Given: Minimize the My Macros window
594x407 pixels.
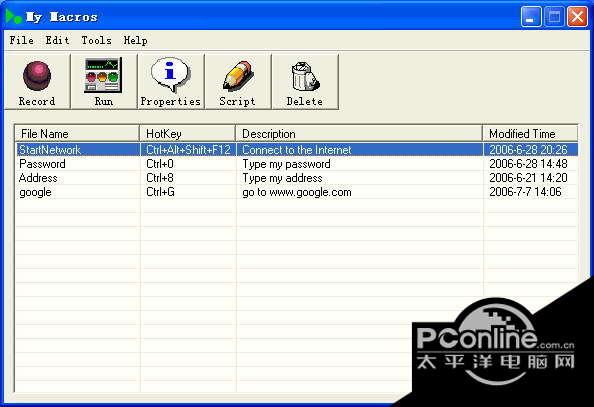Looking at the screenshot, I should point(531,17).
